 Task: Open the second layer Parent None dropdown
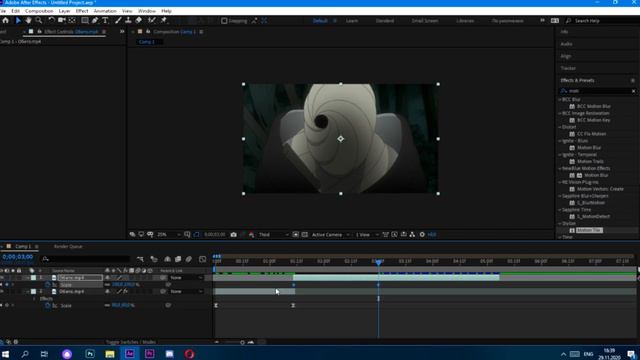[x=186, y=291]
